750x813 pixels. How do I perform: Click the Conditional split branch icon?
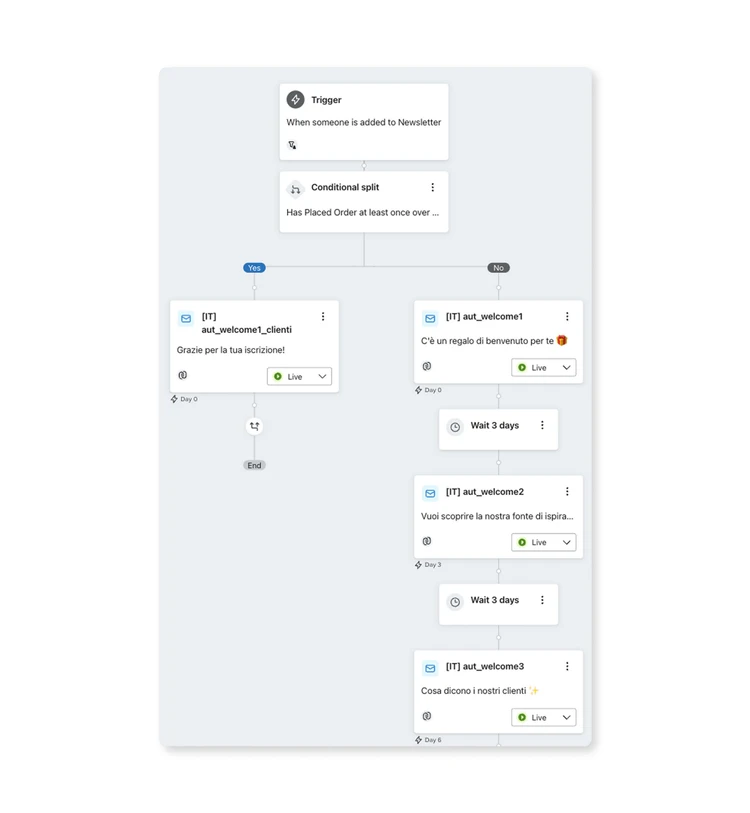point(295,188)
